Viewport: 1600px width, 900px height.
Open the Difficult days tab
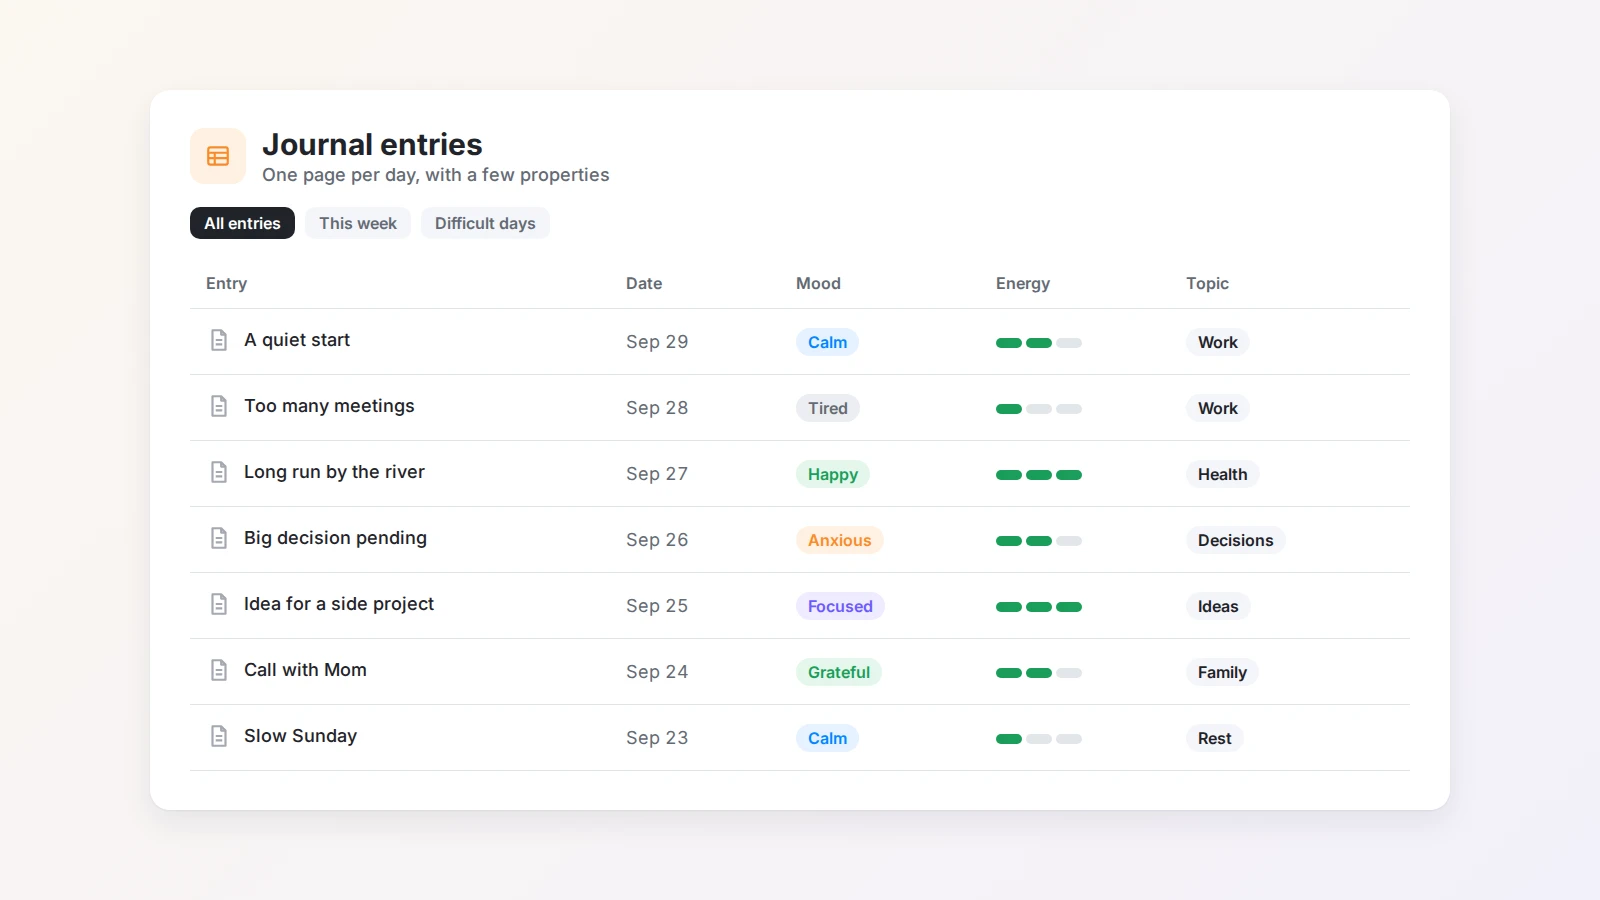(485, 223)
